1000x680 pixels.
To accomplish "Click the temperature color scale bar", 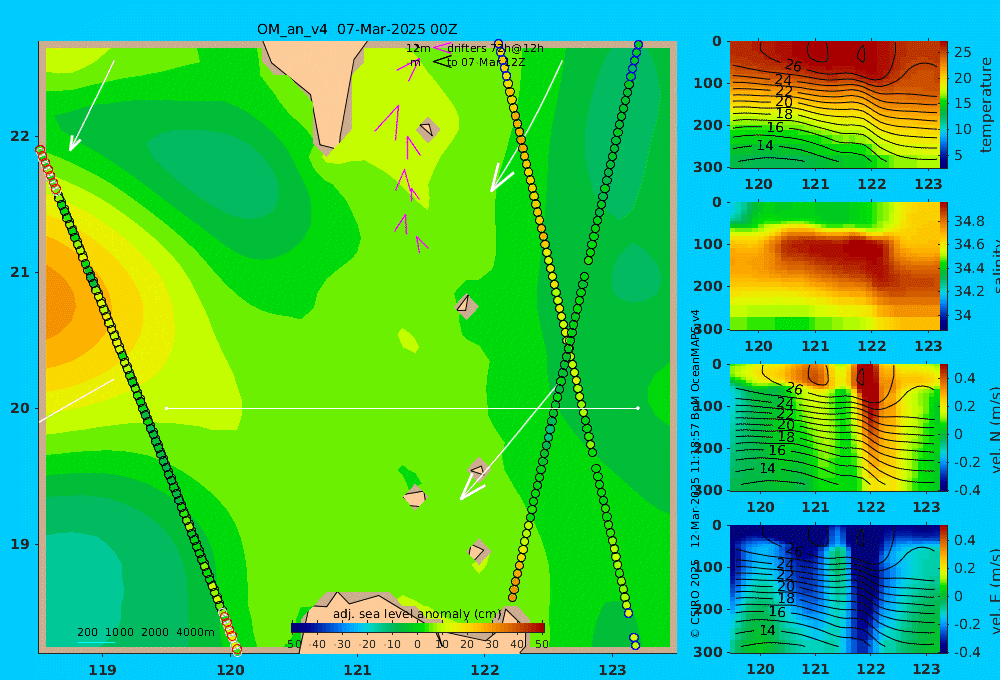I will (944, 105).
